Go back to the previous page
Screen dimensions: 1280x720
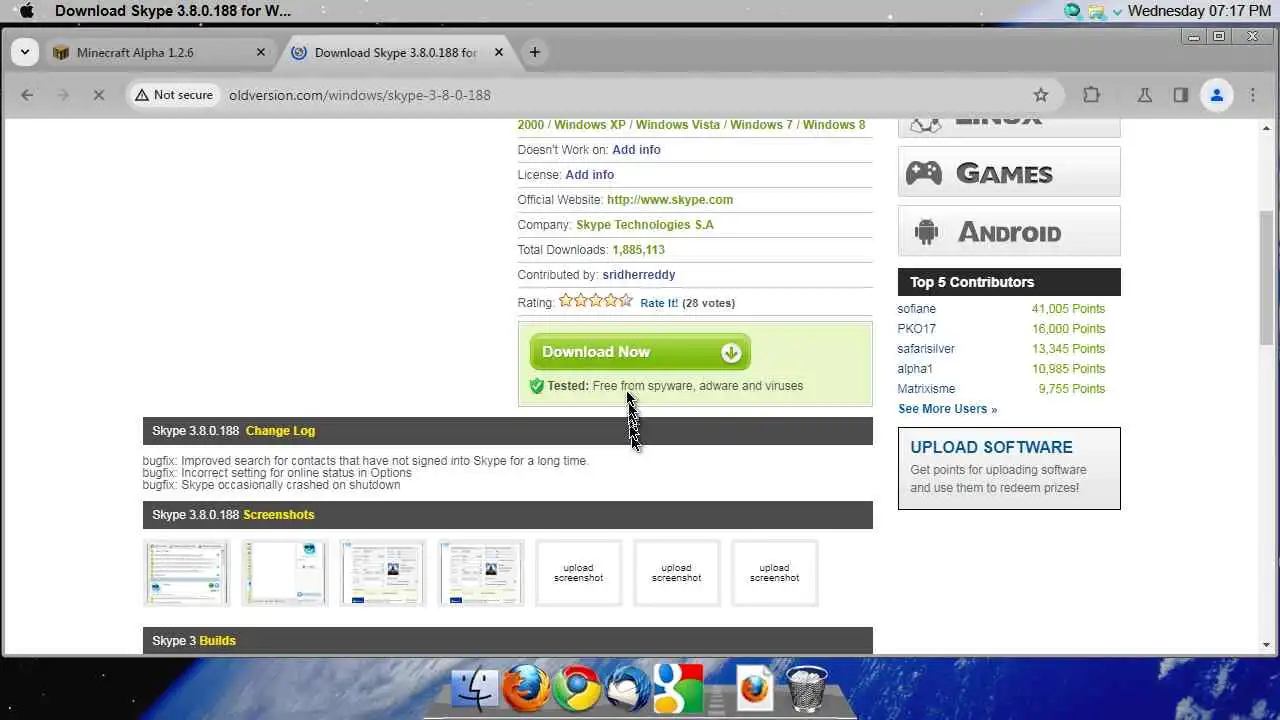(28, 95)
